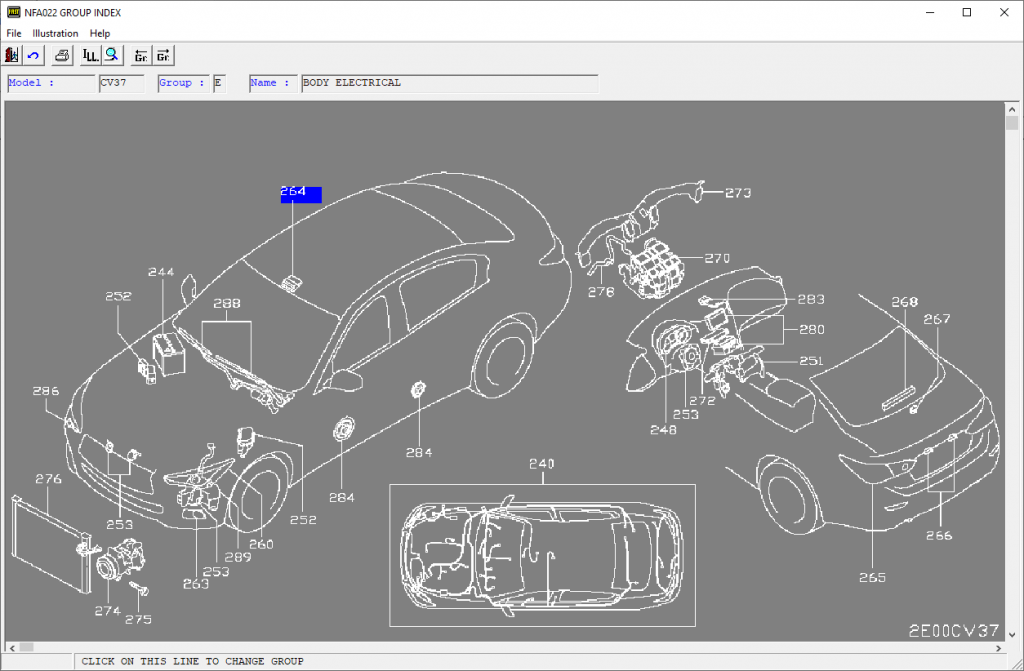1024x671 pixels.
Task: Select callout 240 on the wiring harness diagram
Action: coord(542,463)
